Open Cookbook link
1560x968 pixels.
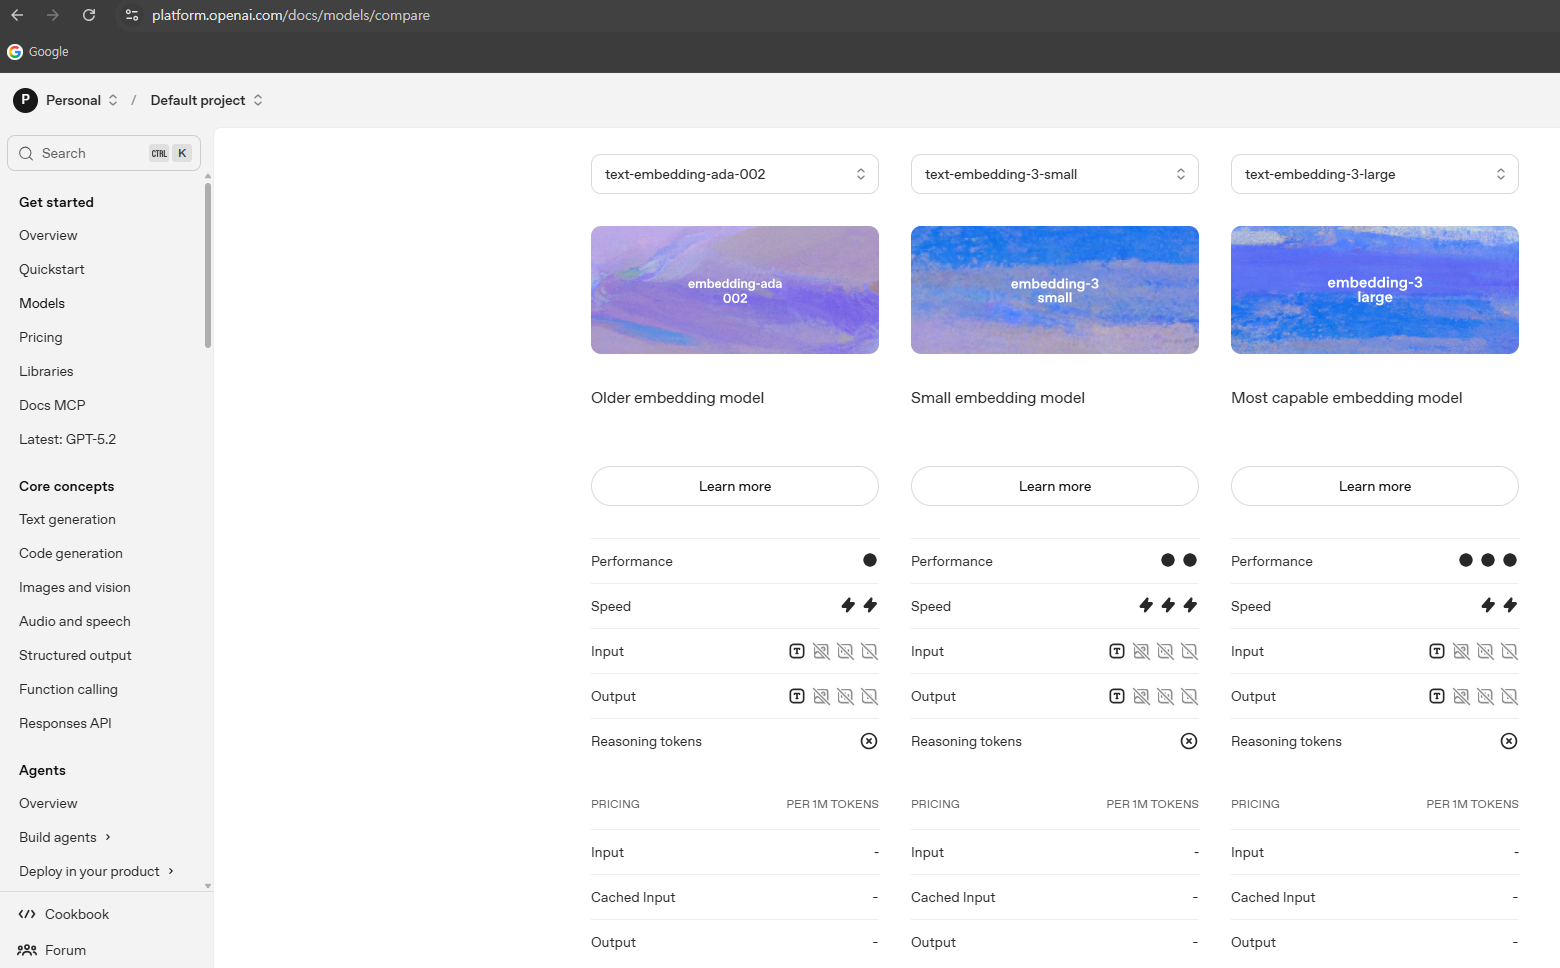pyautogui.click(x=77, y=914)
